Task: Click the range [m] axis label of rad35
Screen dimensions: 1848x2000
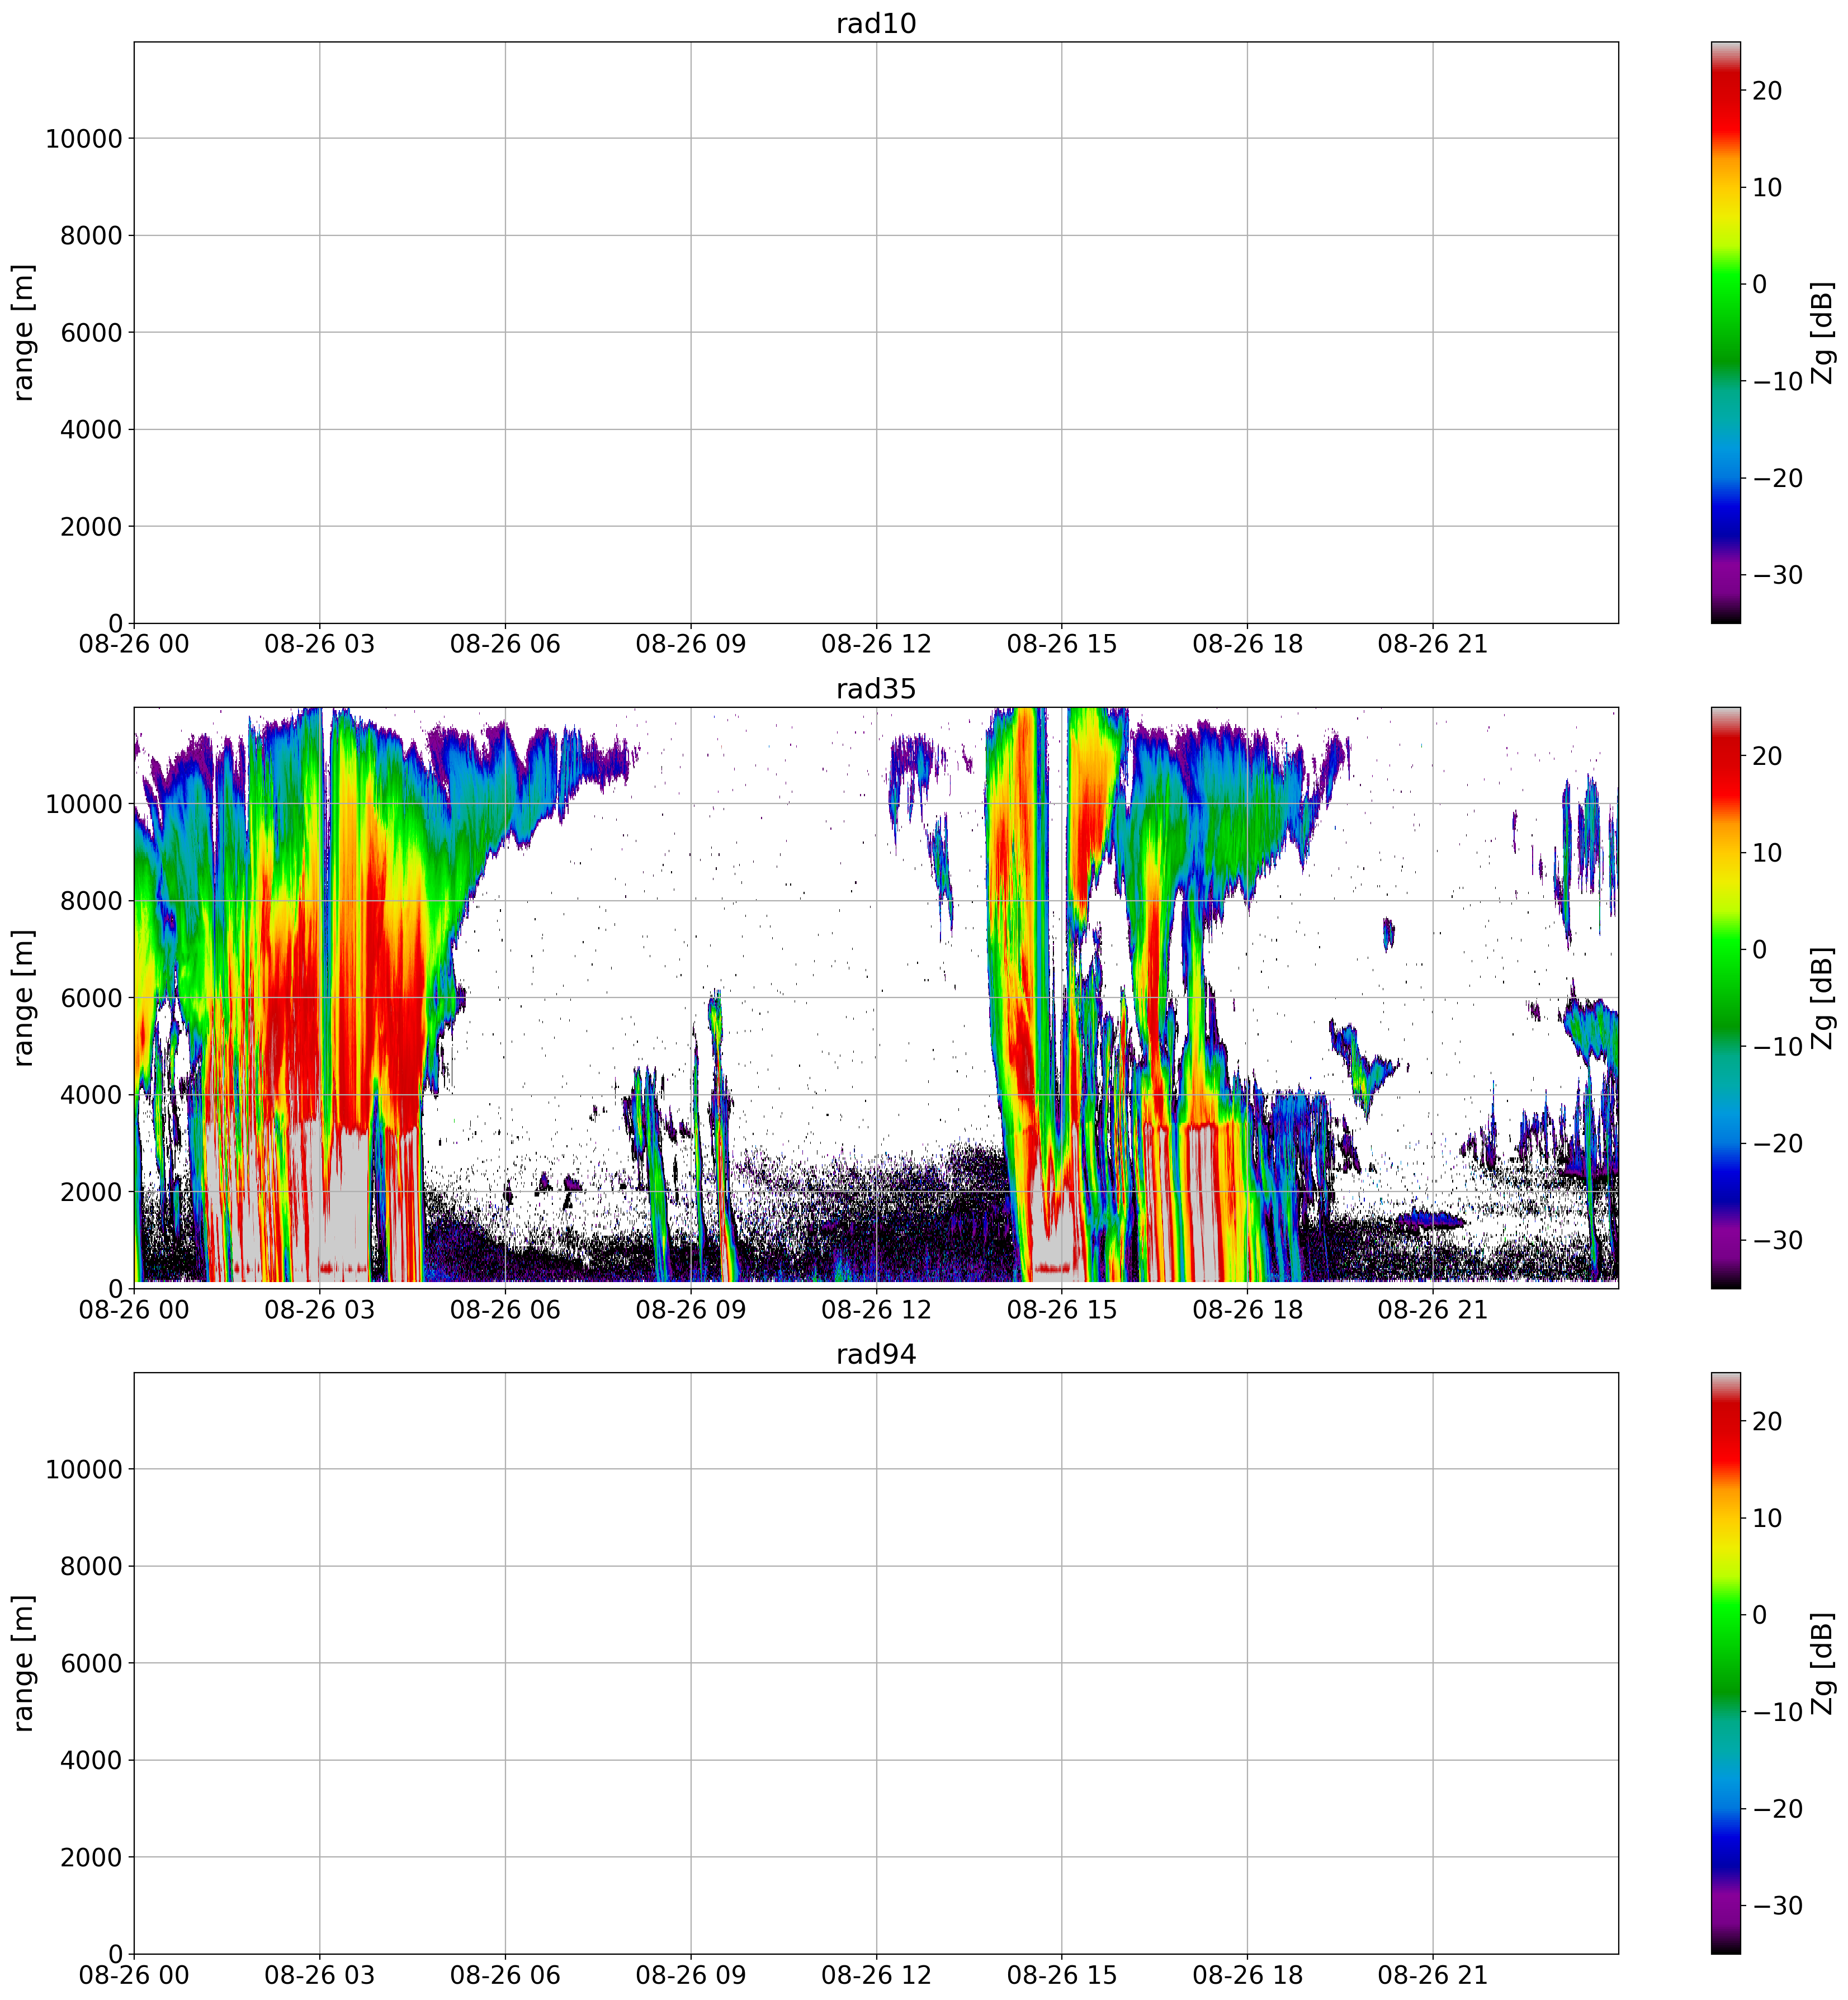Action: (x=23, y=998)
